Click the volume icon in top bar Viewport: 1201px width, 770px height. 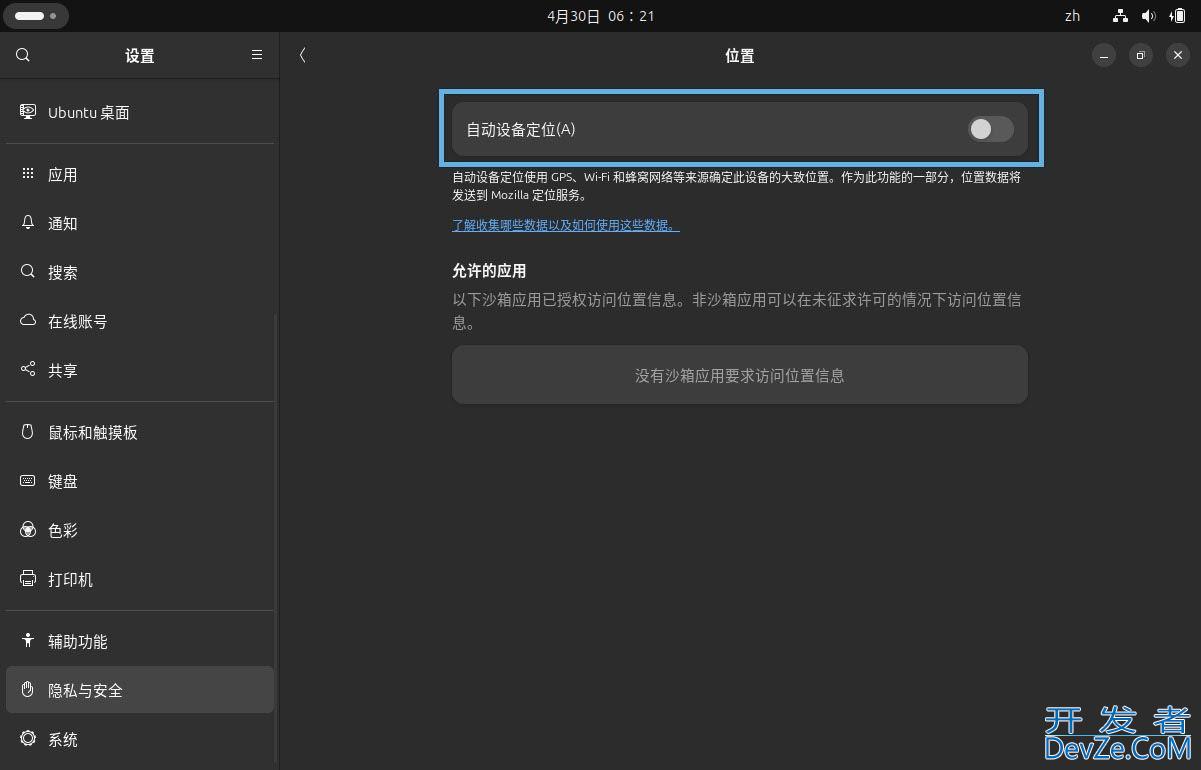click(x=1149, y=16)
